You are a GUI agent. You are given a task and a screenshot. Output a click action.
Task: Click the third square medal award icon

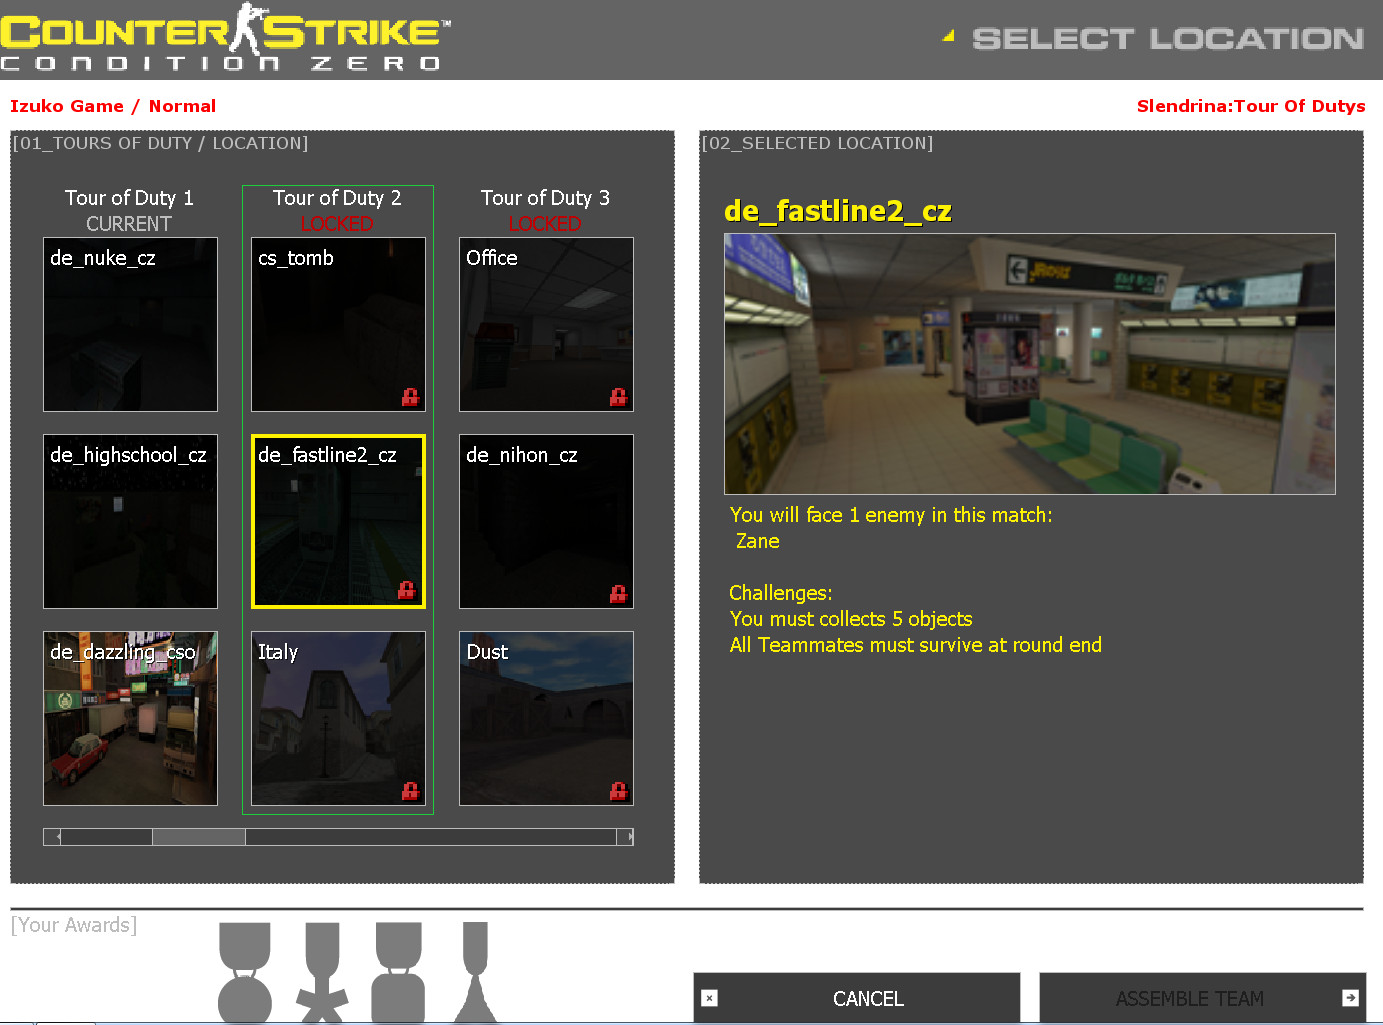tap(398, 972)
